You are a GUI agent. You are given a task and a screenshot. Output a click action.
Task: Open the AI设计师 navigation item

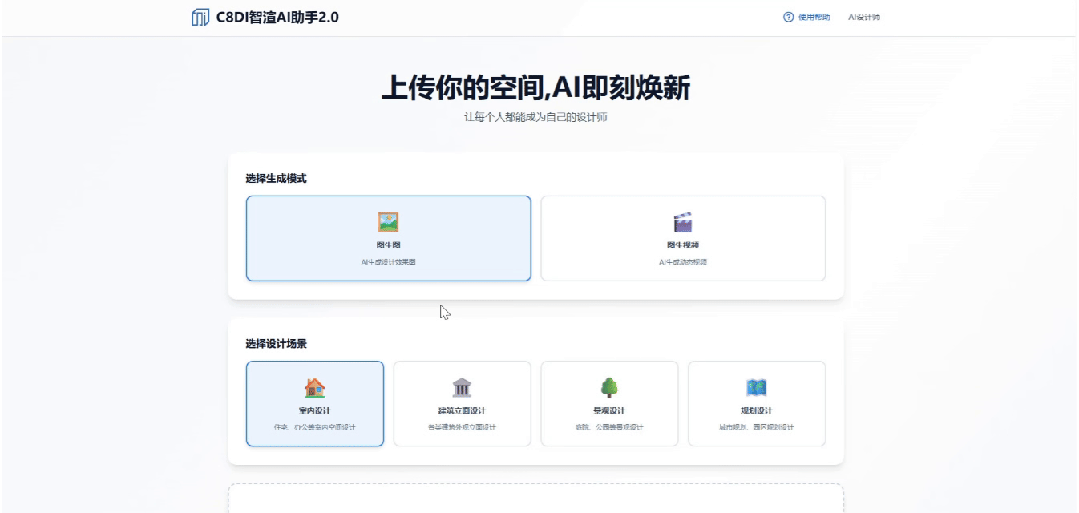[864, 17]
